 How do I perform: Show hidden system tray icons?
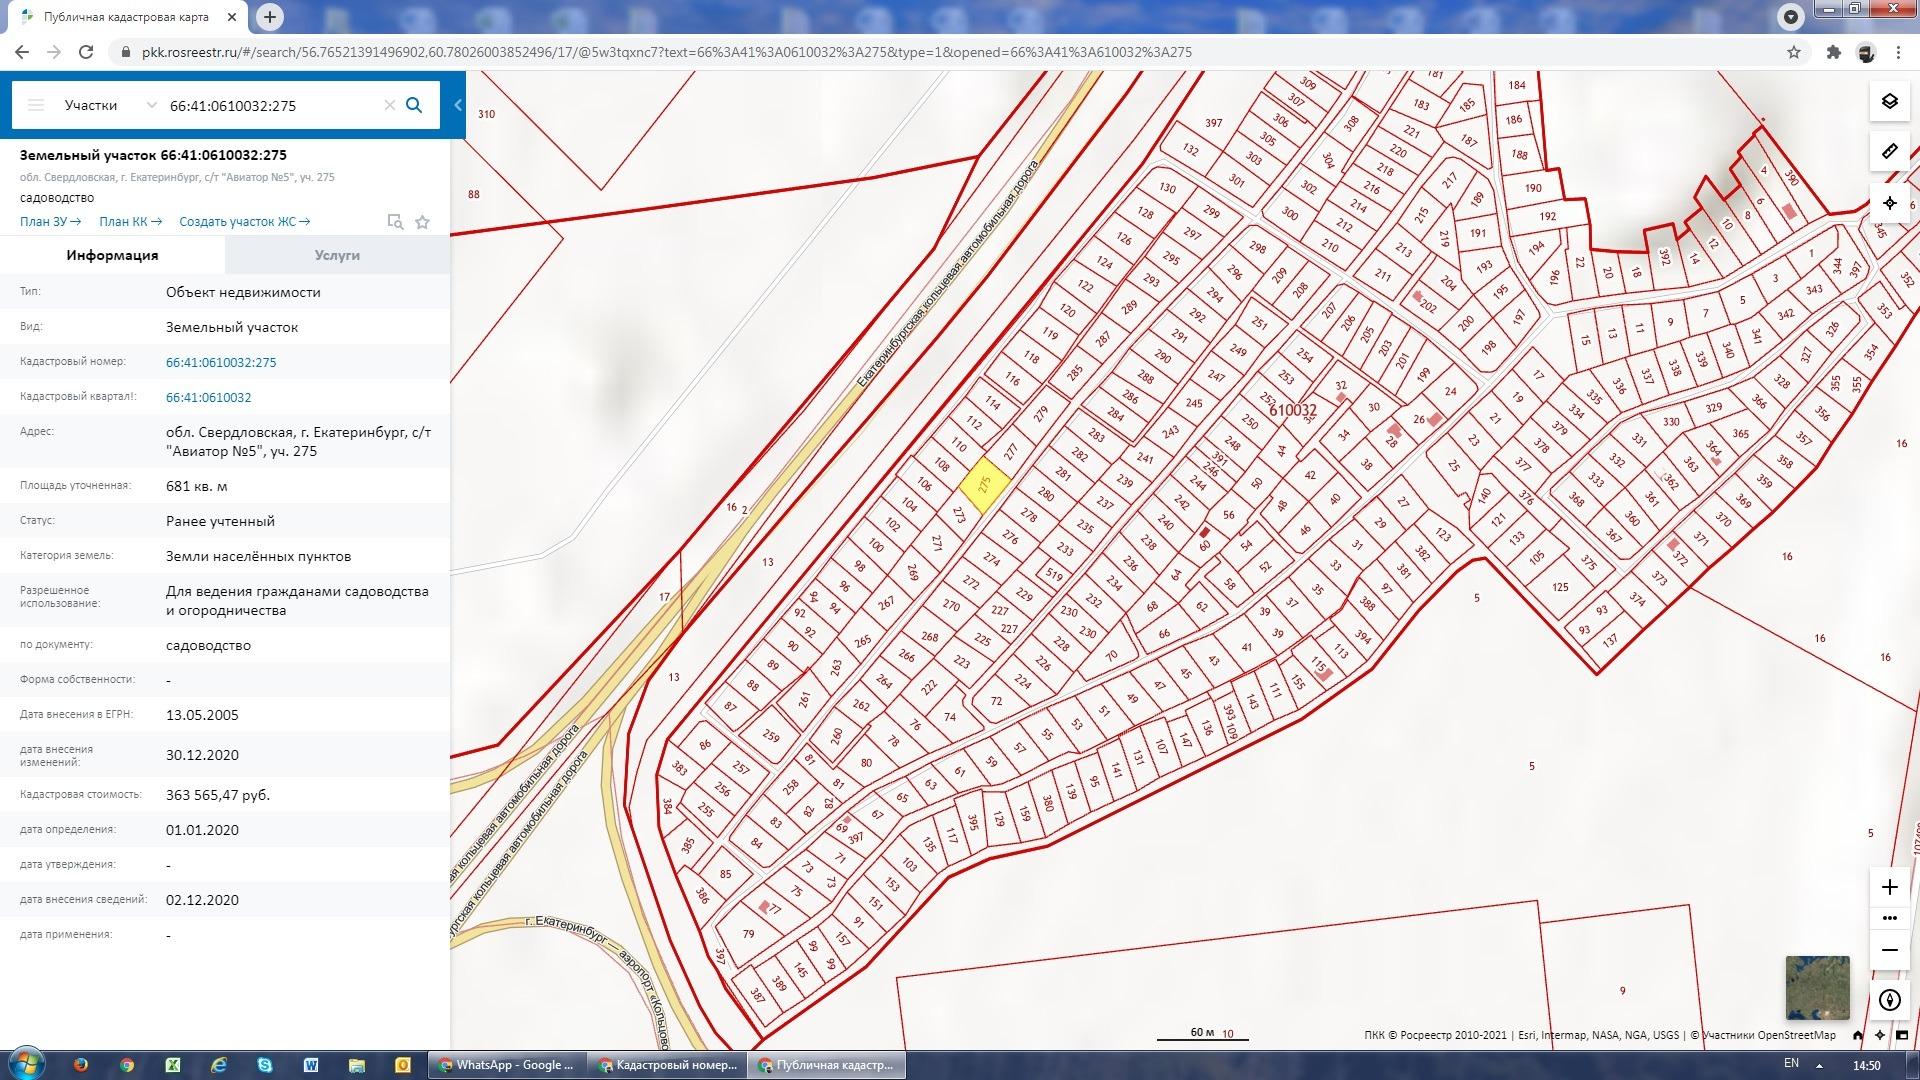1819,1066
